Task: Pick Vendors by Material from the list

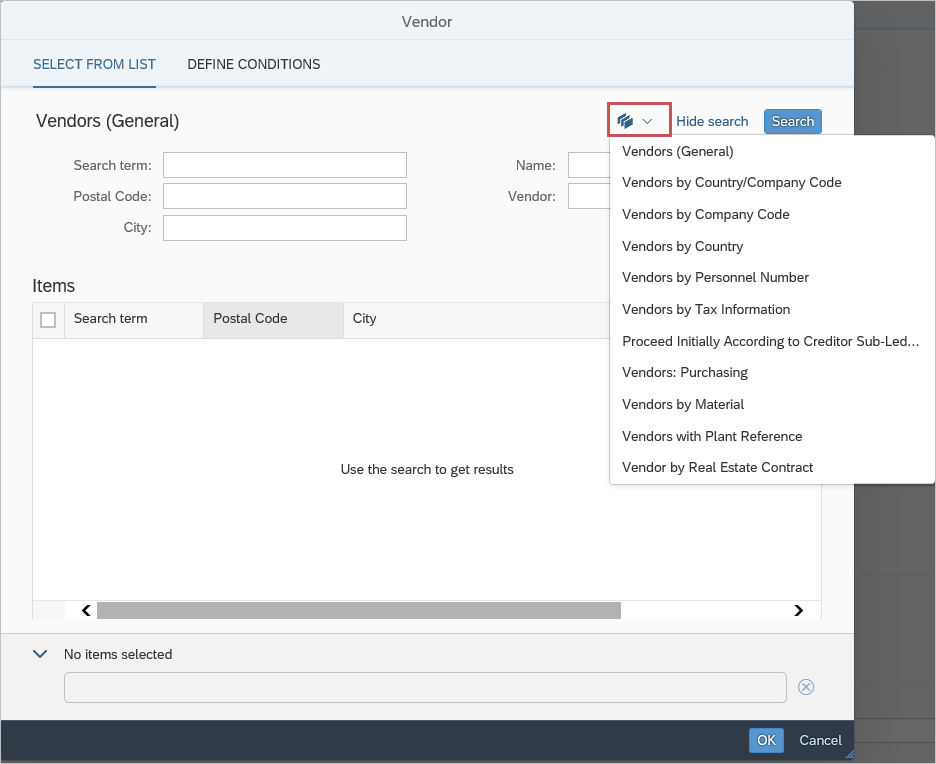Action: [x=683, y=404]
